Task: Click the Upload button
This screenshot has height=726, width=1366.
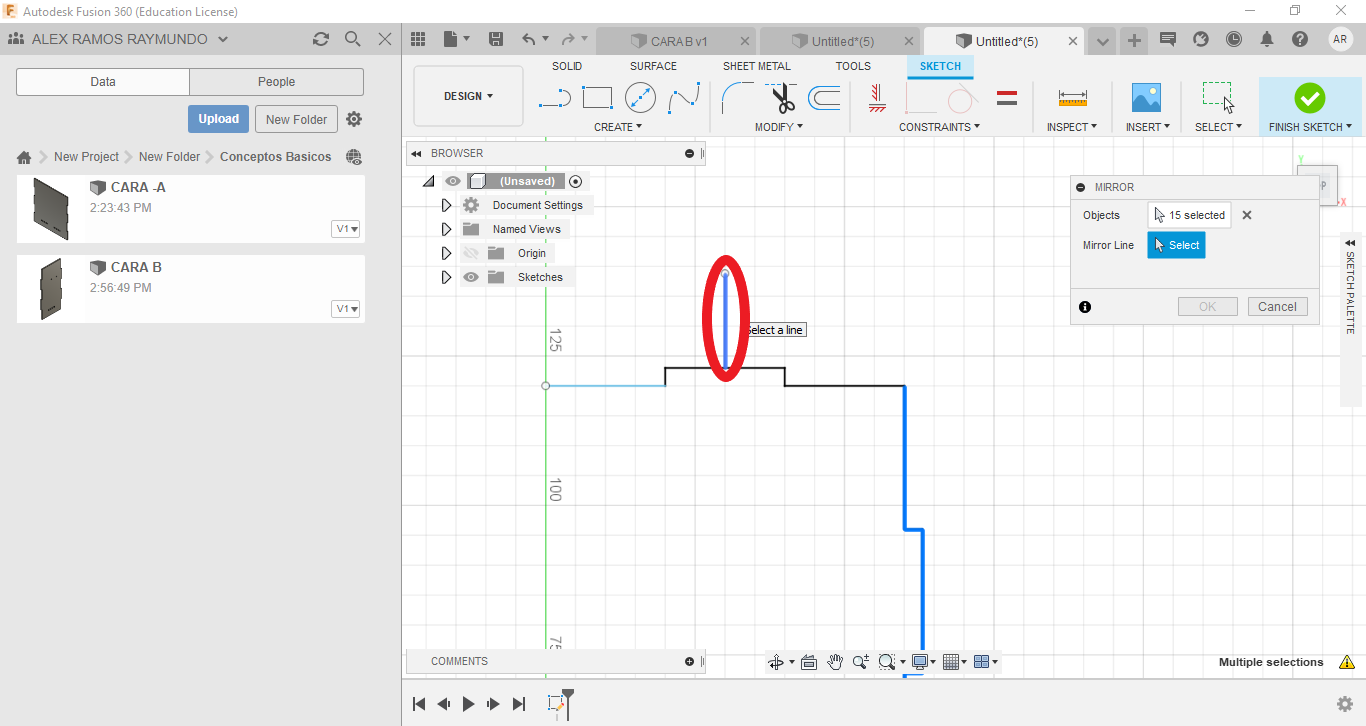Action: tap(218, 119)
